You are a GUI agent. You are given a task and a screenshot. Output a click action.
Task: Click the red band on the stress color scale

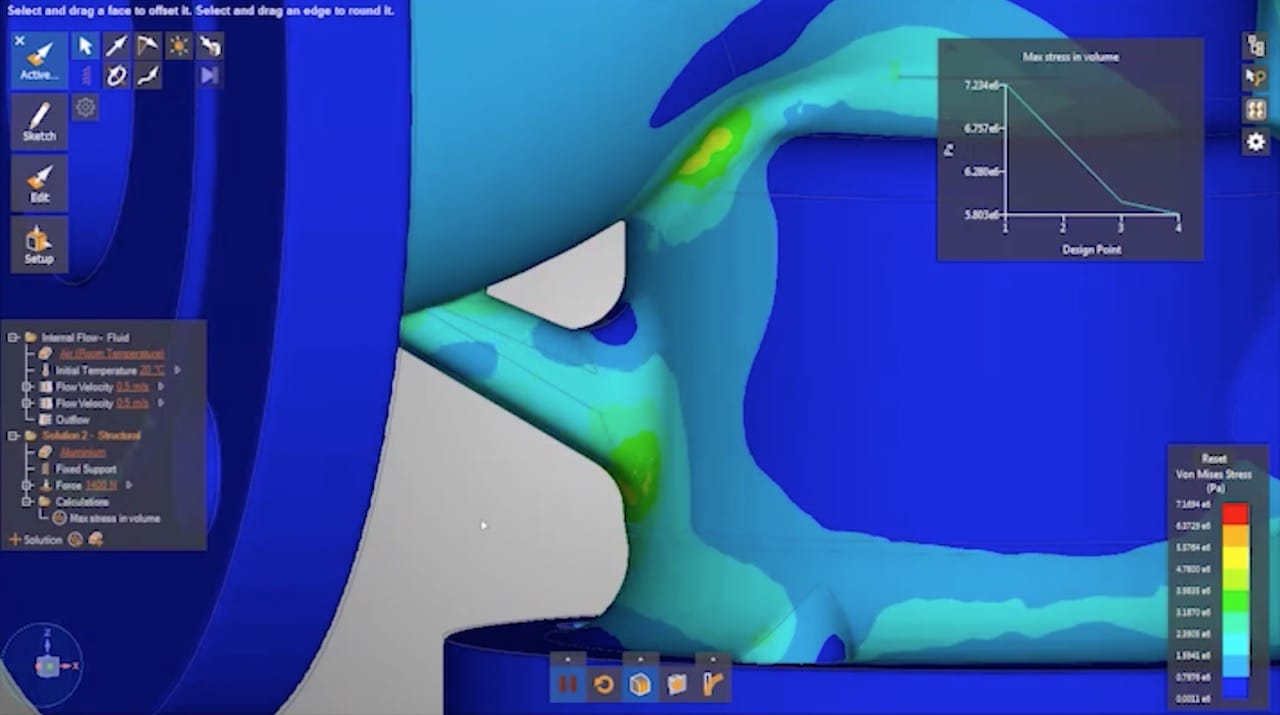[1236, 512]
